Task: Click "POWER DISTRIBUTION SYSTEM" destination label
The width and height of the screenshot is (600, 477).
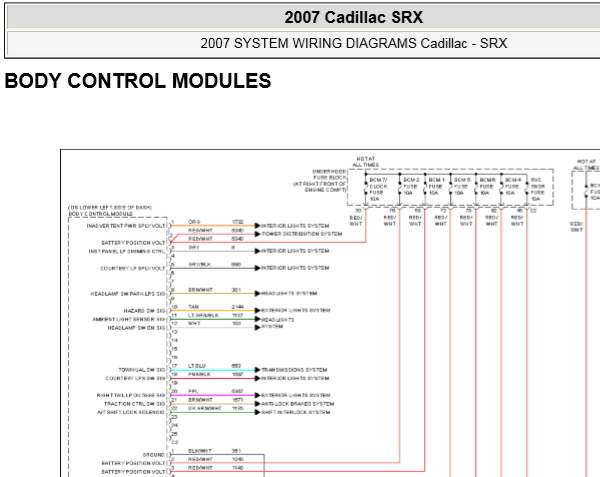Action: [302, 234]
